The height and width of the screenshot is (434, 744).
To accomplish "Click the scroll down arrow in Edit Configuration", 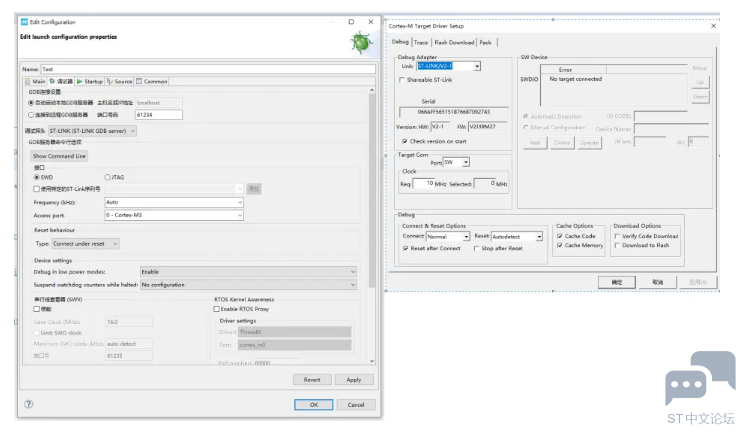I will pos(372,361).
